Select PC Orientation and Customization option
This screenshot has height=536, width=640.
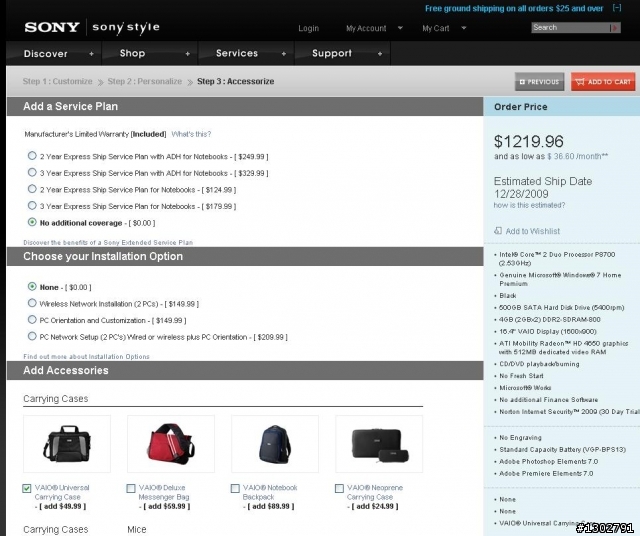click(32, 320)
